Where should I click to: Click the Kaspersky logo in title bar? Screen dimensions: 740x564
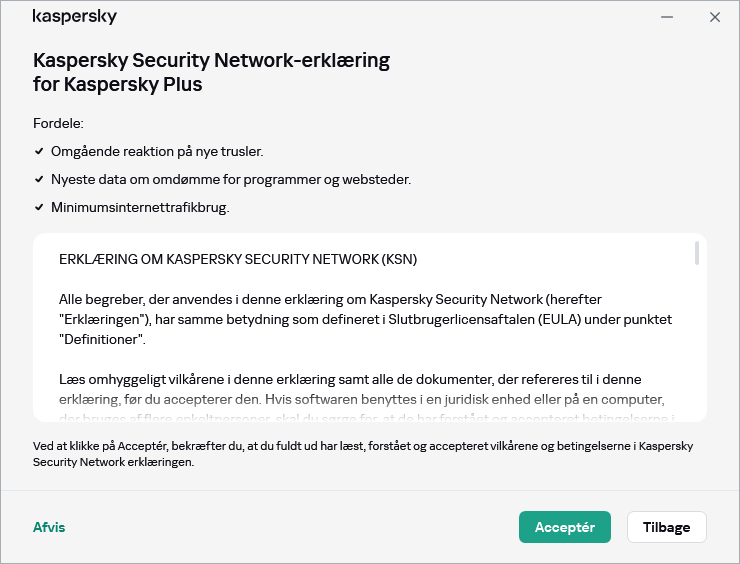point(75,17)
